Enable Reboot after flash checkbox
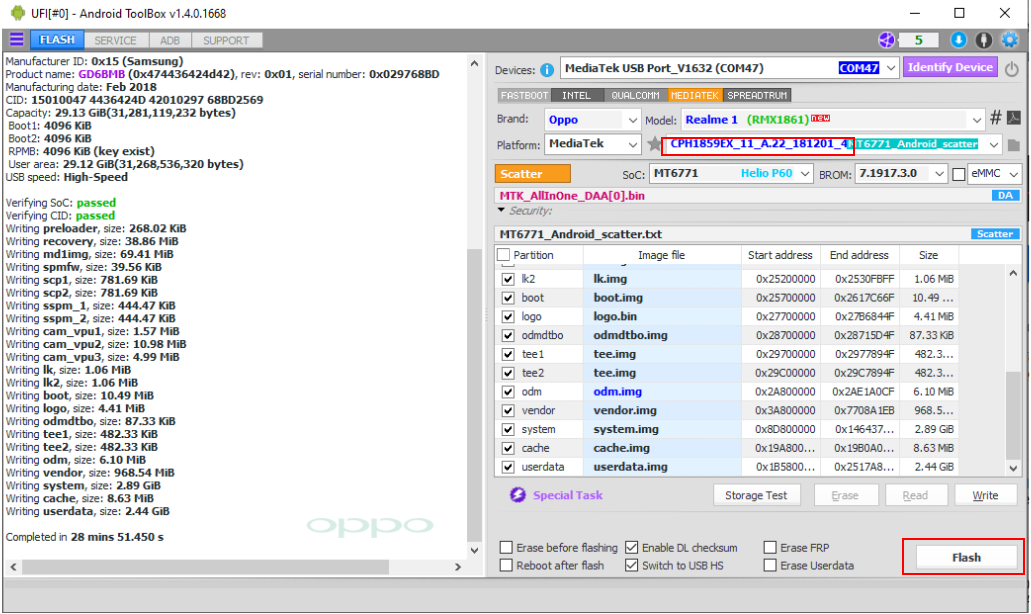 pyautogui.click(x=506, y=565)
